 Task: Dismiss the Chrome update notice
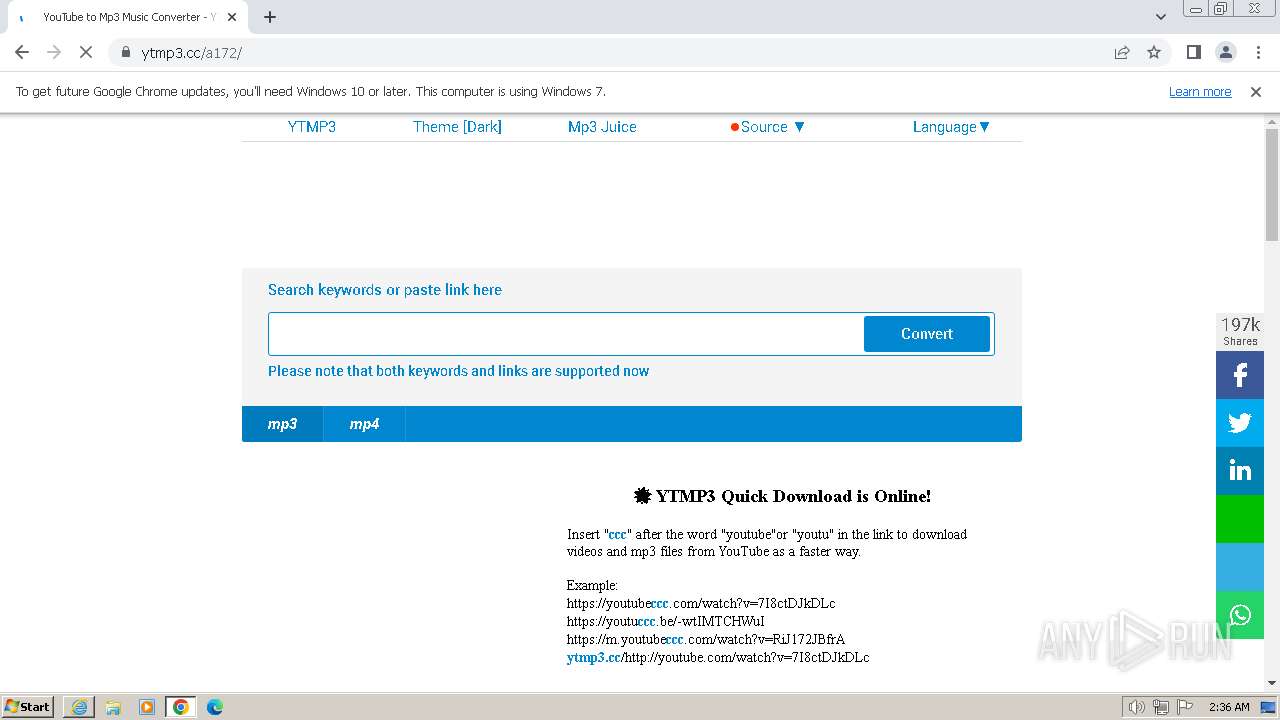point(1256,91)
